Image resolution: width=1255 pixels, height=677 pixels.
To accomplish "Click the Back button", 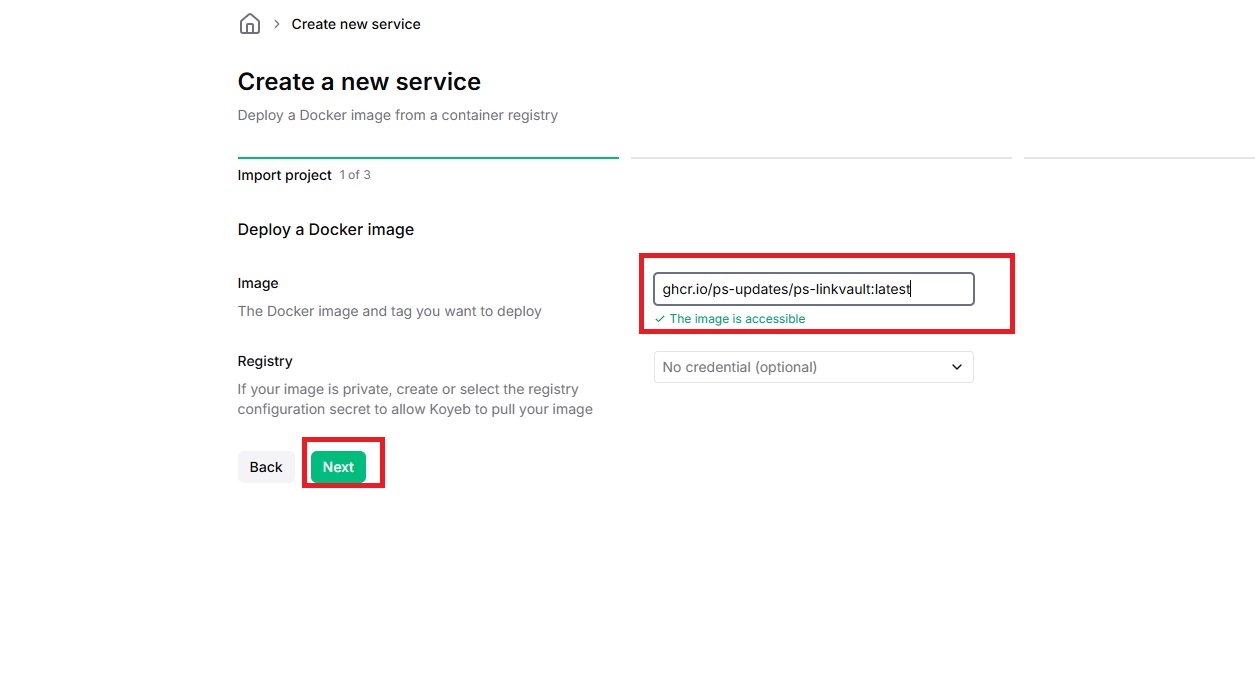I will [x=266, y=467].
